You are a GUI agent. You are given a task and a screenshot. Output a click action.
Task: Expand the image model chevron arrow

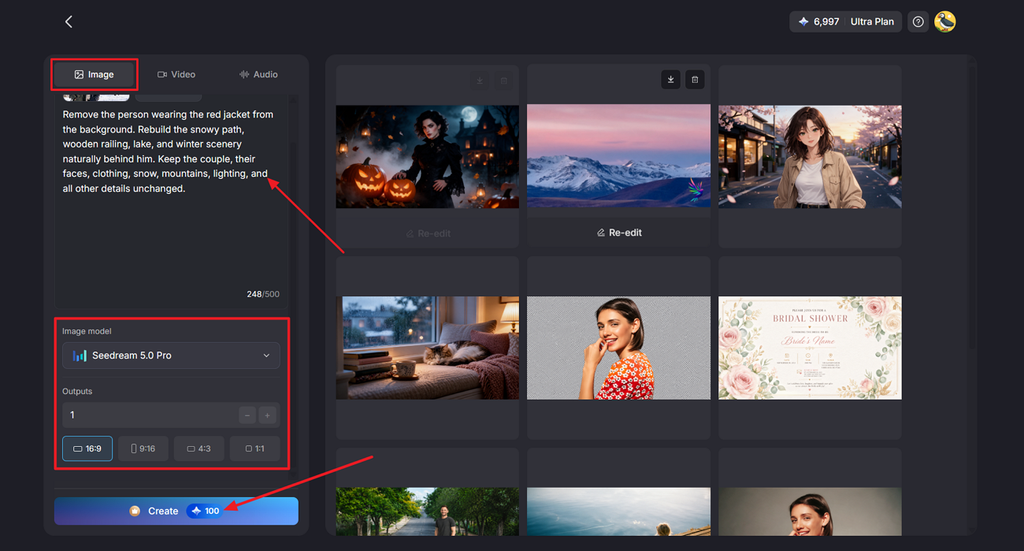[x=266, y=355]
